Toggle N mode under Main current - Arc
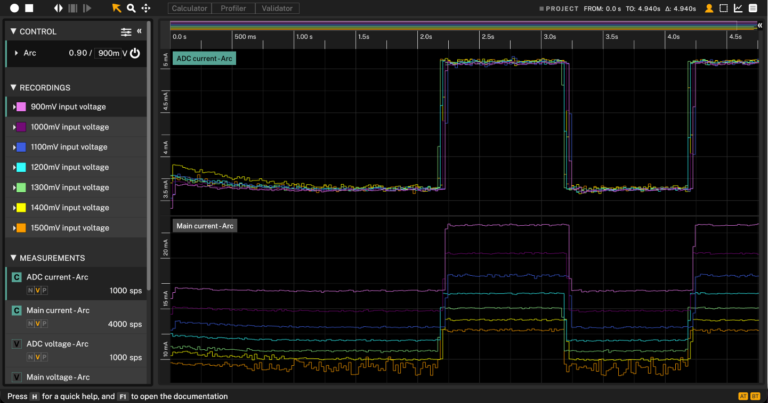 [30, 324]
